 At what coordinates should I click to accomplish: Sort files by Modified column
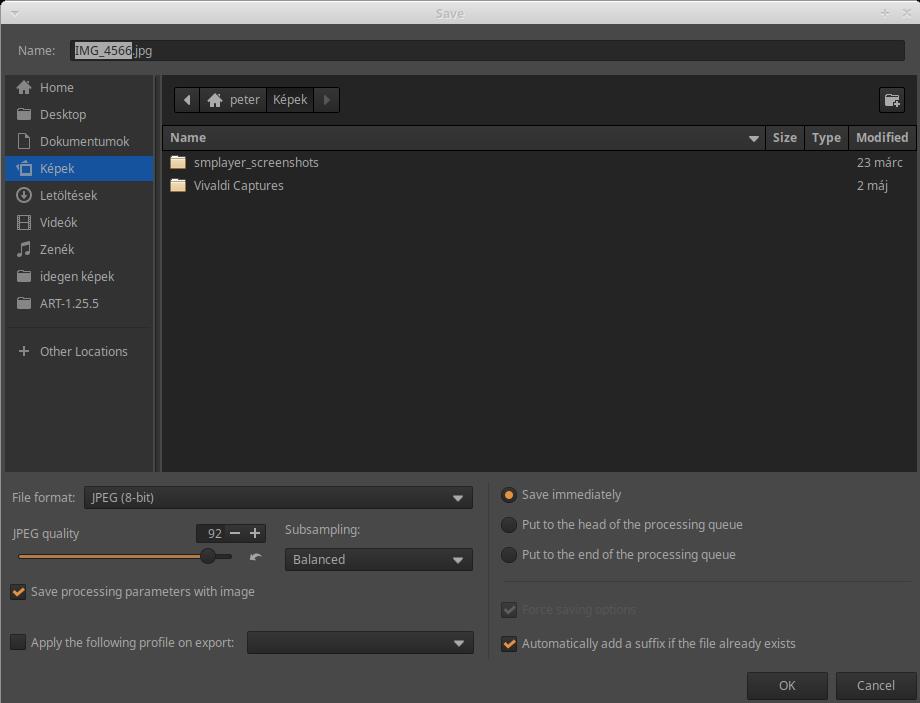[881, 137]
